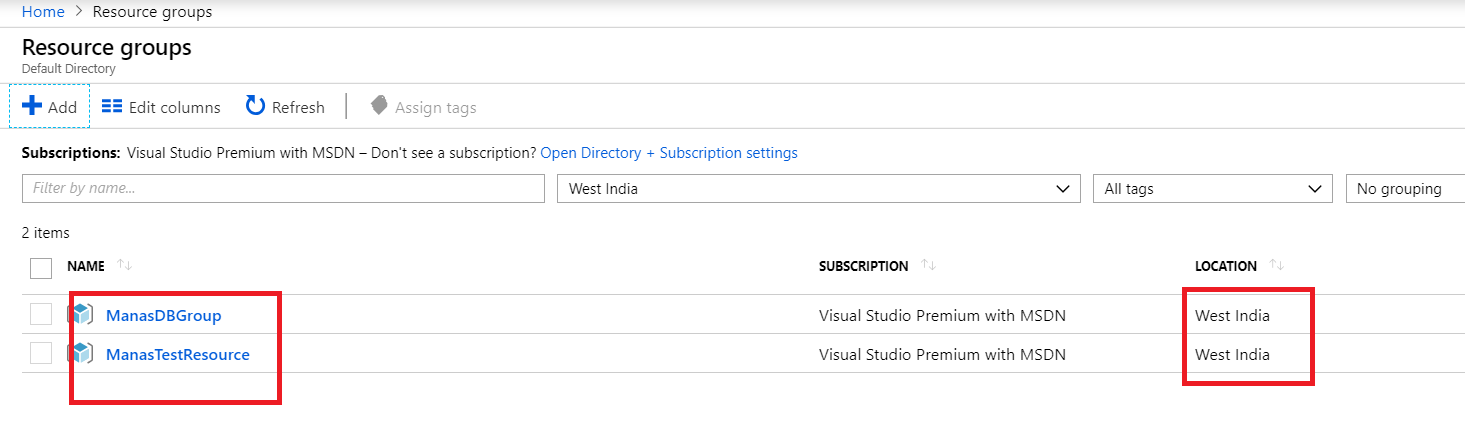1465x425 pixels.
Task: Focus the Filter by name field
Action: 283,188
